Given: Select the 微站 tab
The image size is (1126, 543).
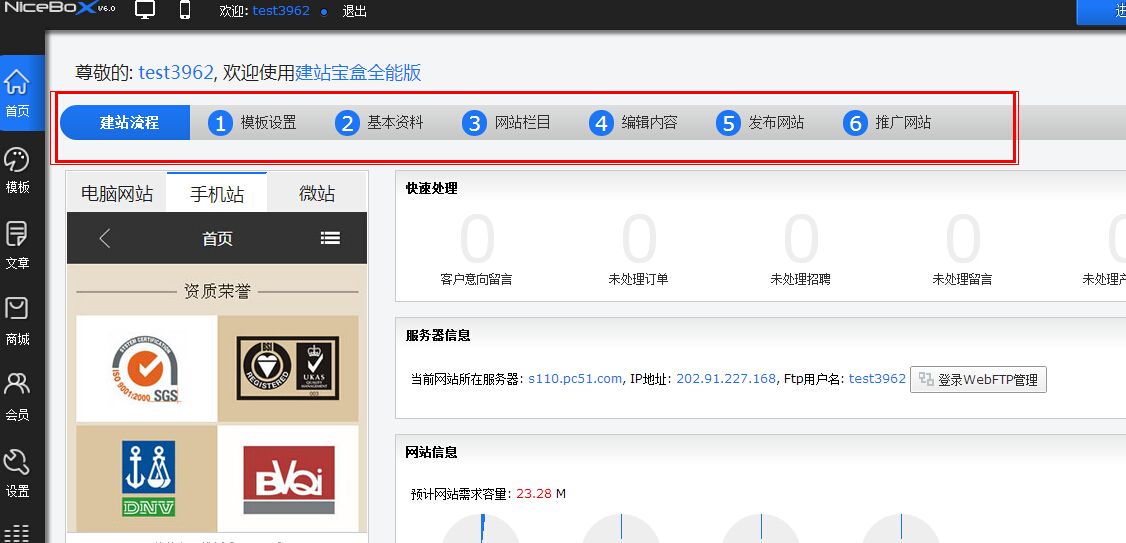Looking at the screenshot, I should click(x=317, y=193).
